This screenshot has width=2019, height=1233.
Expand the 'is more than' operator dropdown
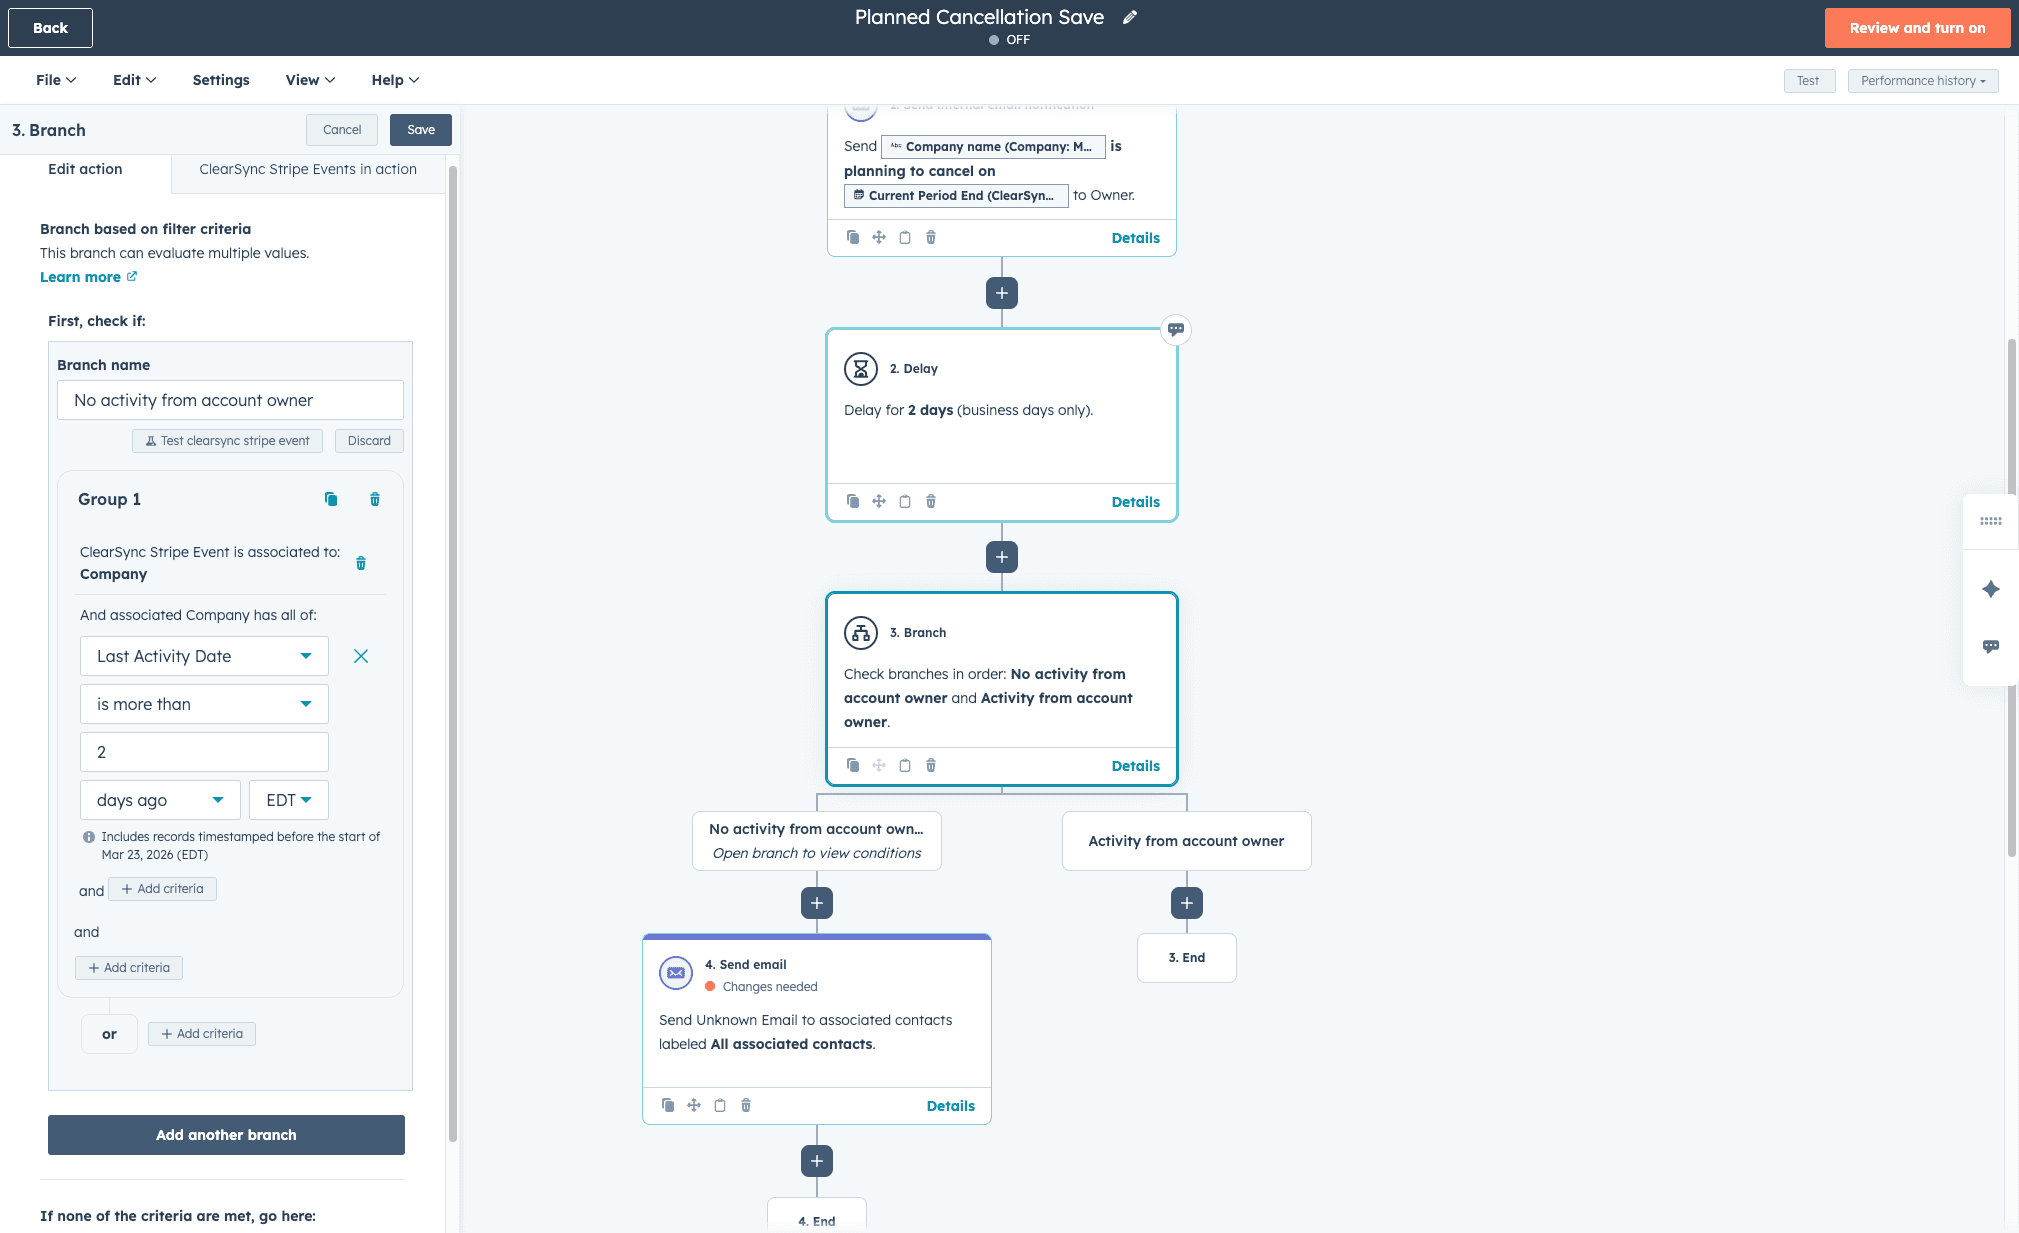click(x=204, y=704)
